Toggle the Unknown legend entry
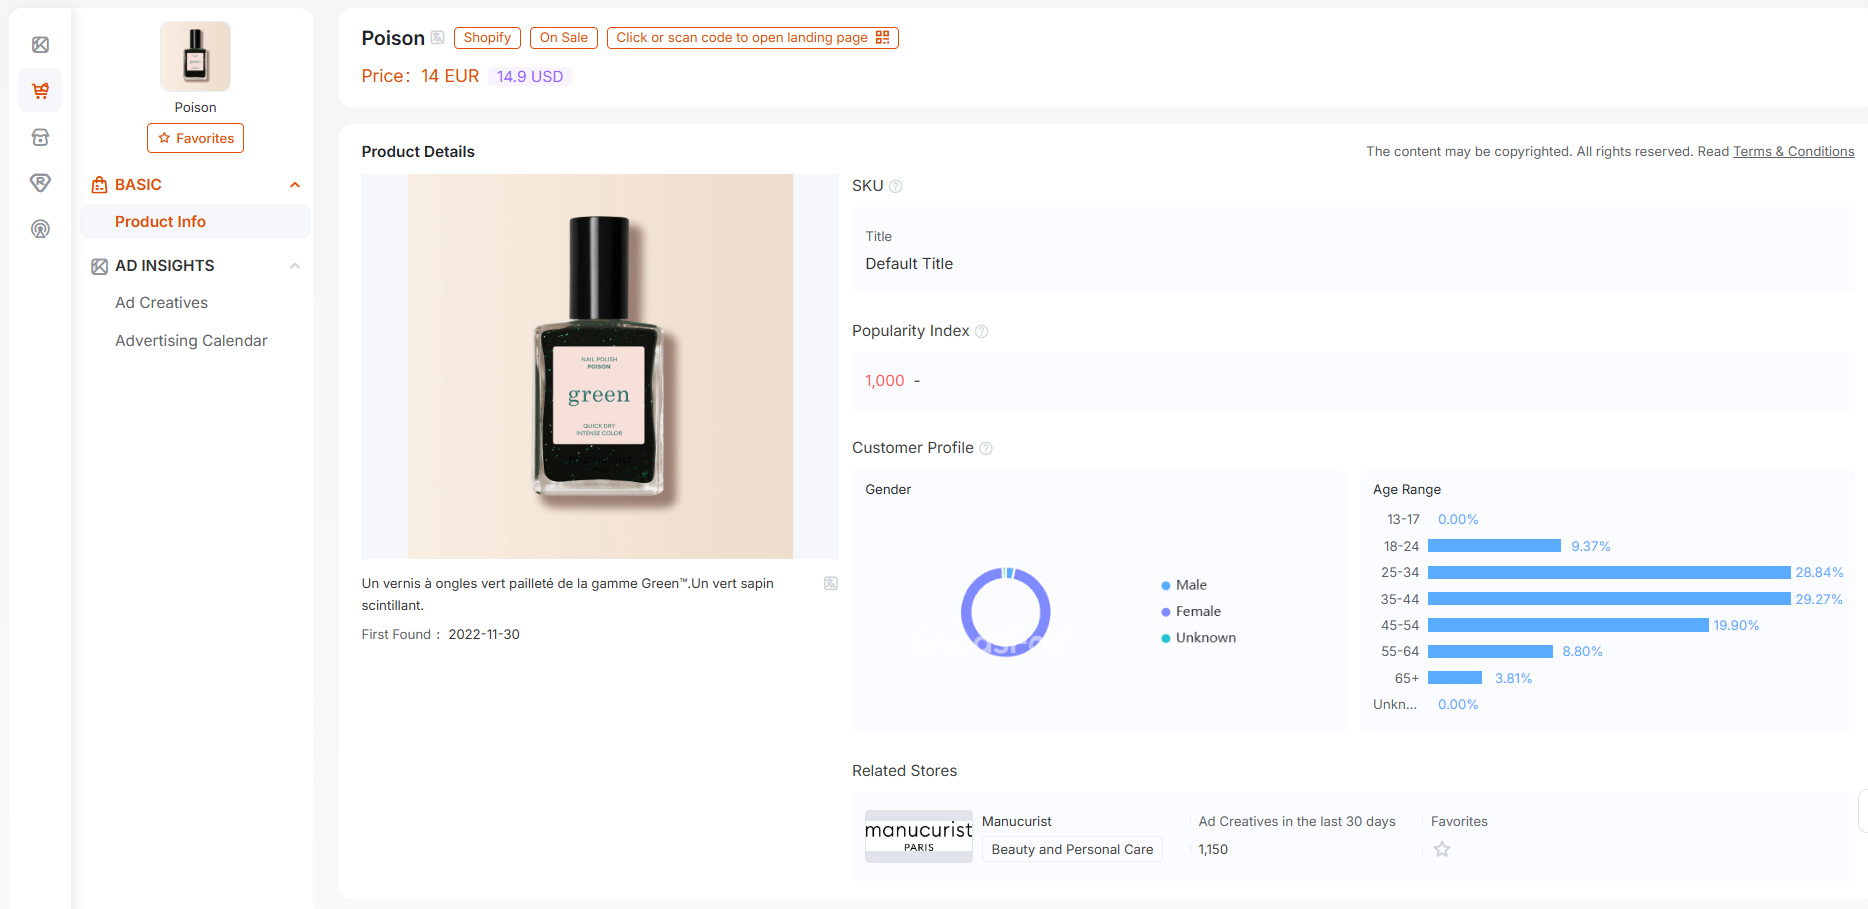 (1198, 638)
